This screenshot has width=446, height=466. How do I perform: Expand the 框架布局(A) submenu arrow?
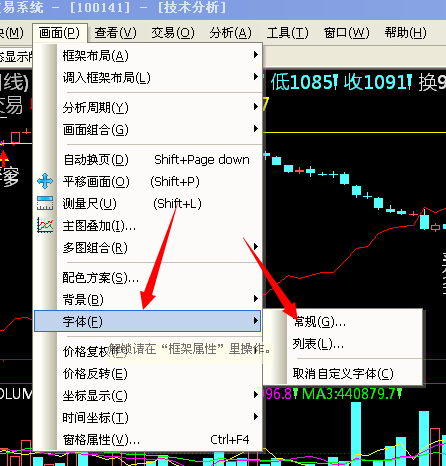click(x=256, y=55)
